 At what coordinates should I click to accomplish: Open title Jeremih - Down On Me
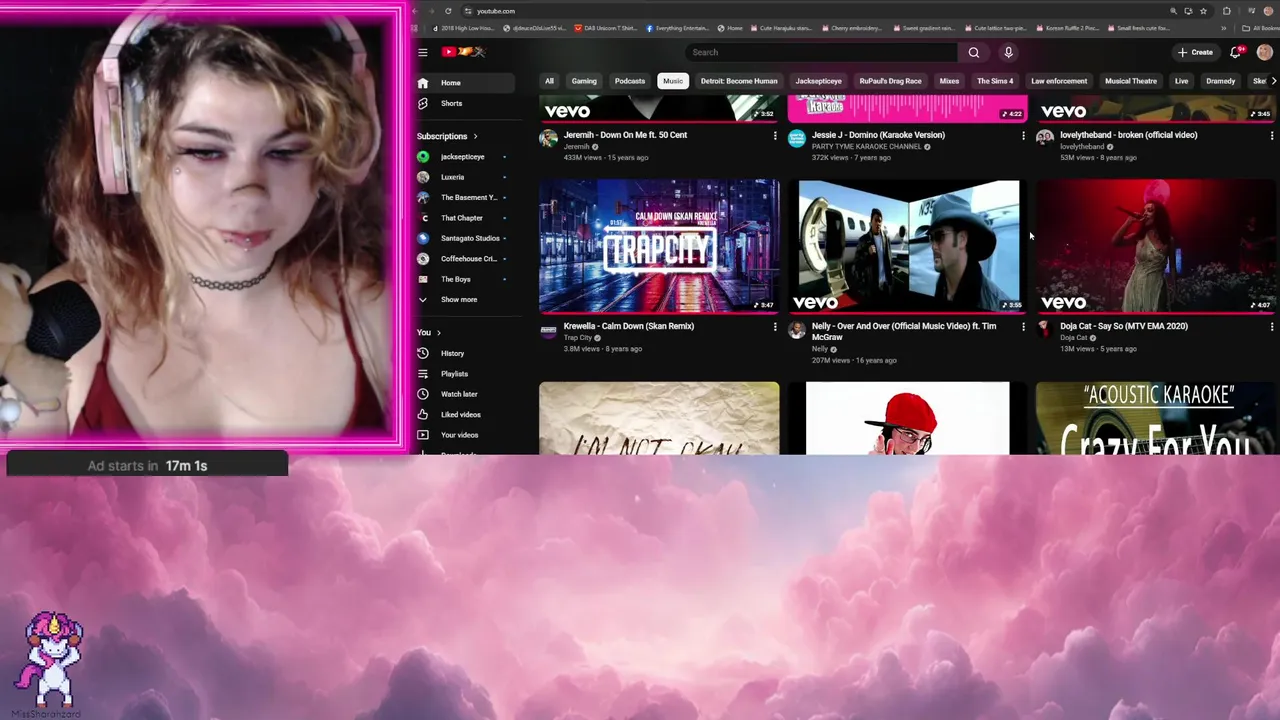click(x=625, y=135)
